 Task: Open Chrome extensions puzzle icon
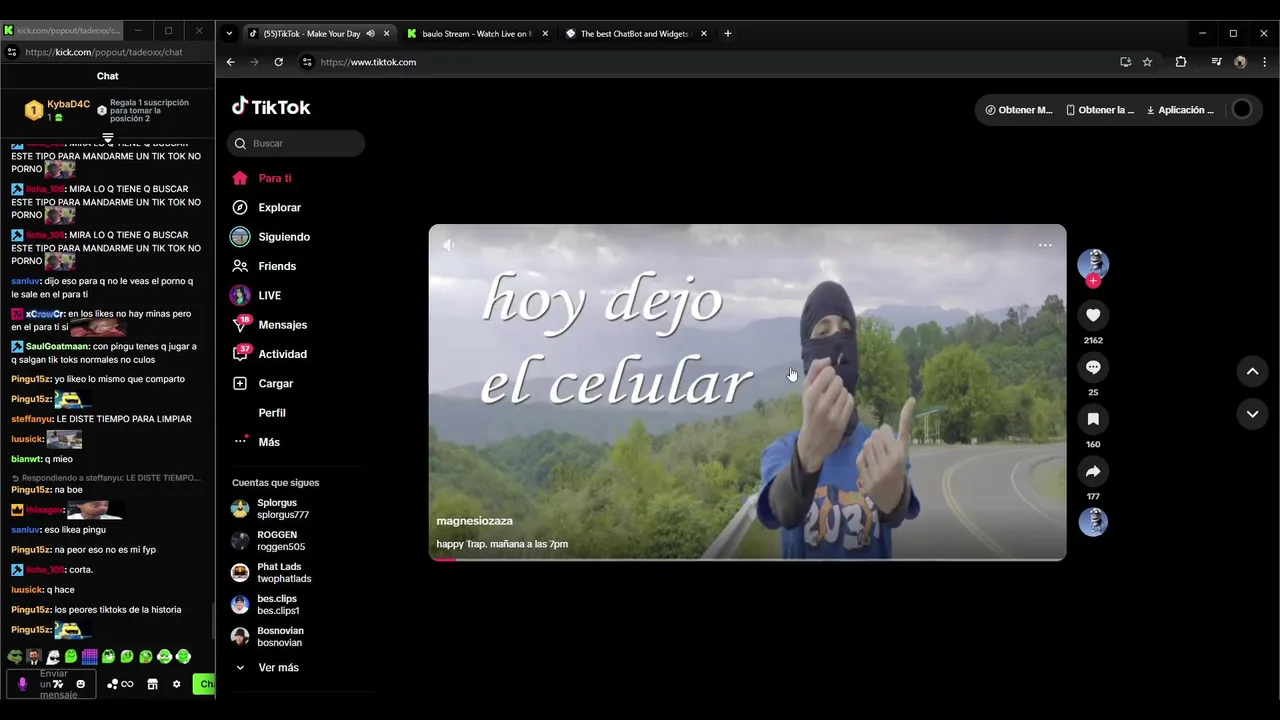coord(1181,62)
